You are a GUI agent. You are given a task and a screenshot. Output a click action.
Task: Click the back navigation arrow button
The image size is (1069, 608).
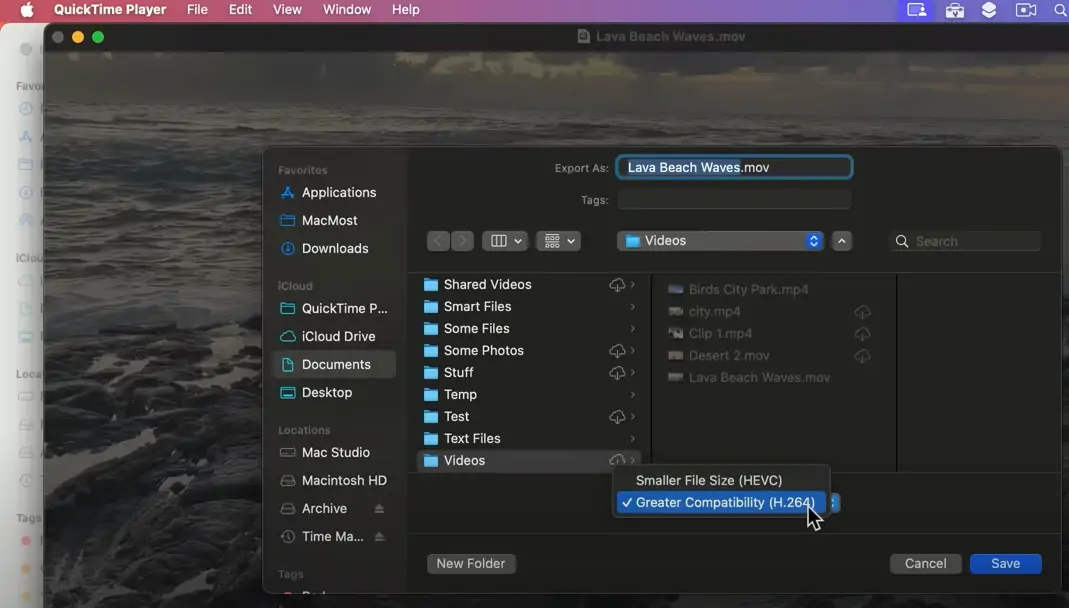tap(438, 241)
